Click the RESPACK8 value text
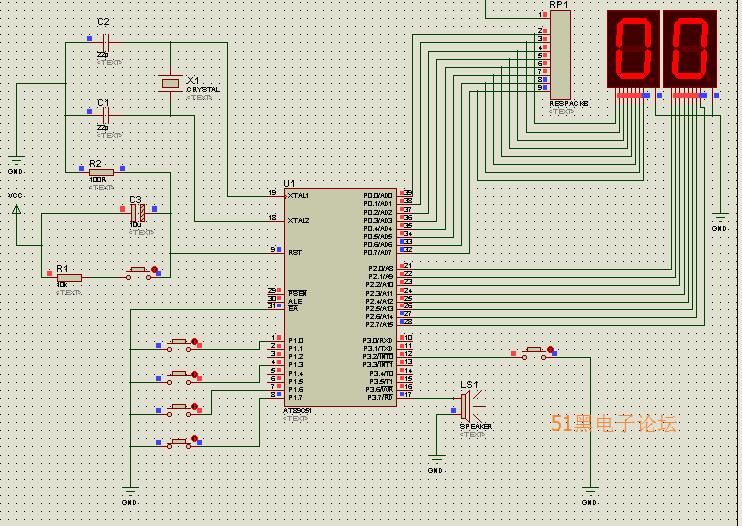 (x=569, y=103)
